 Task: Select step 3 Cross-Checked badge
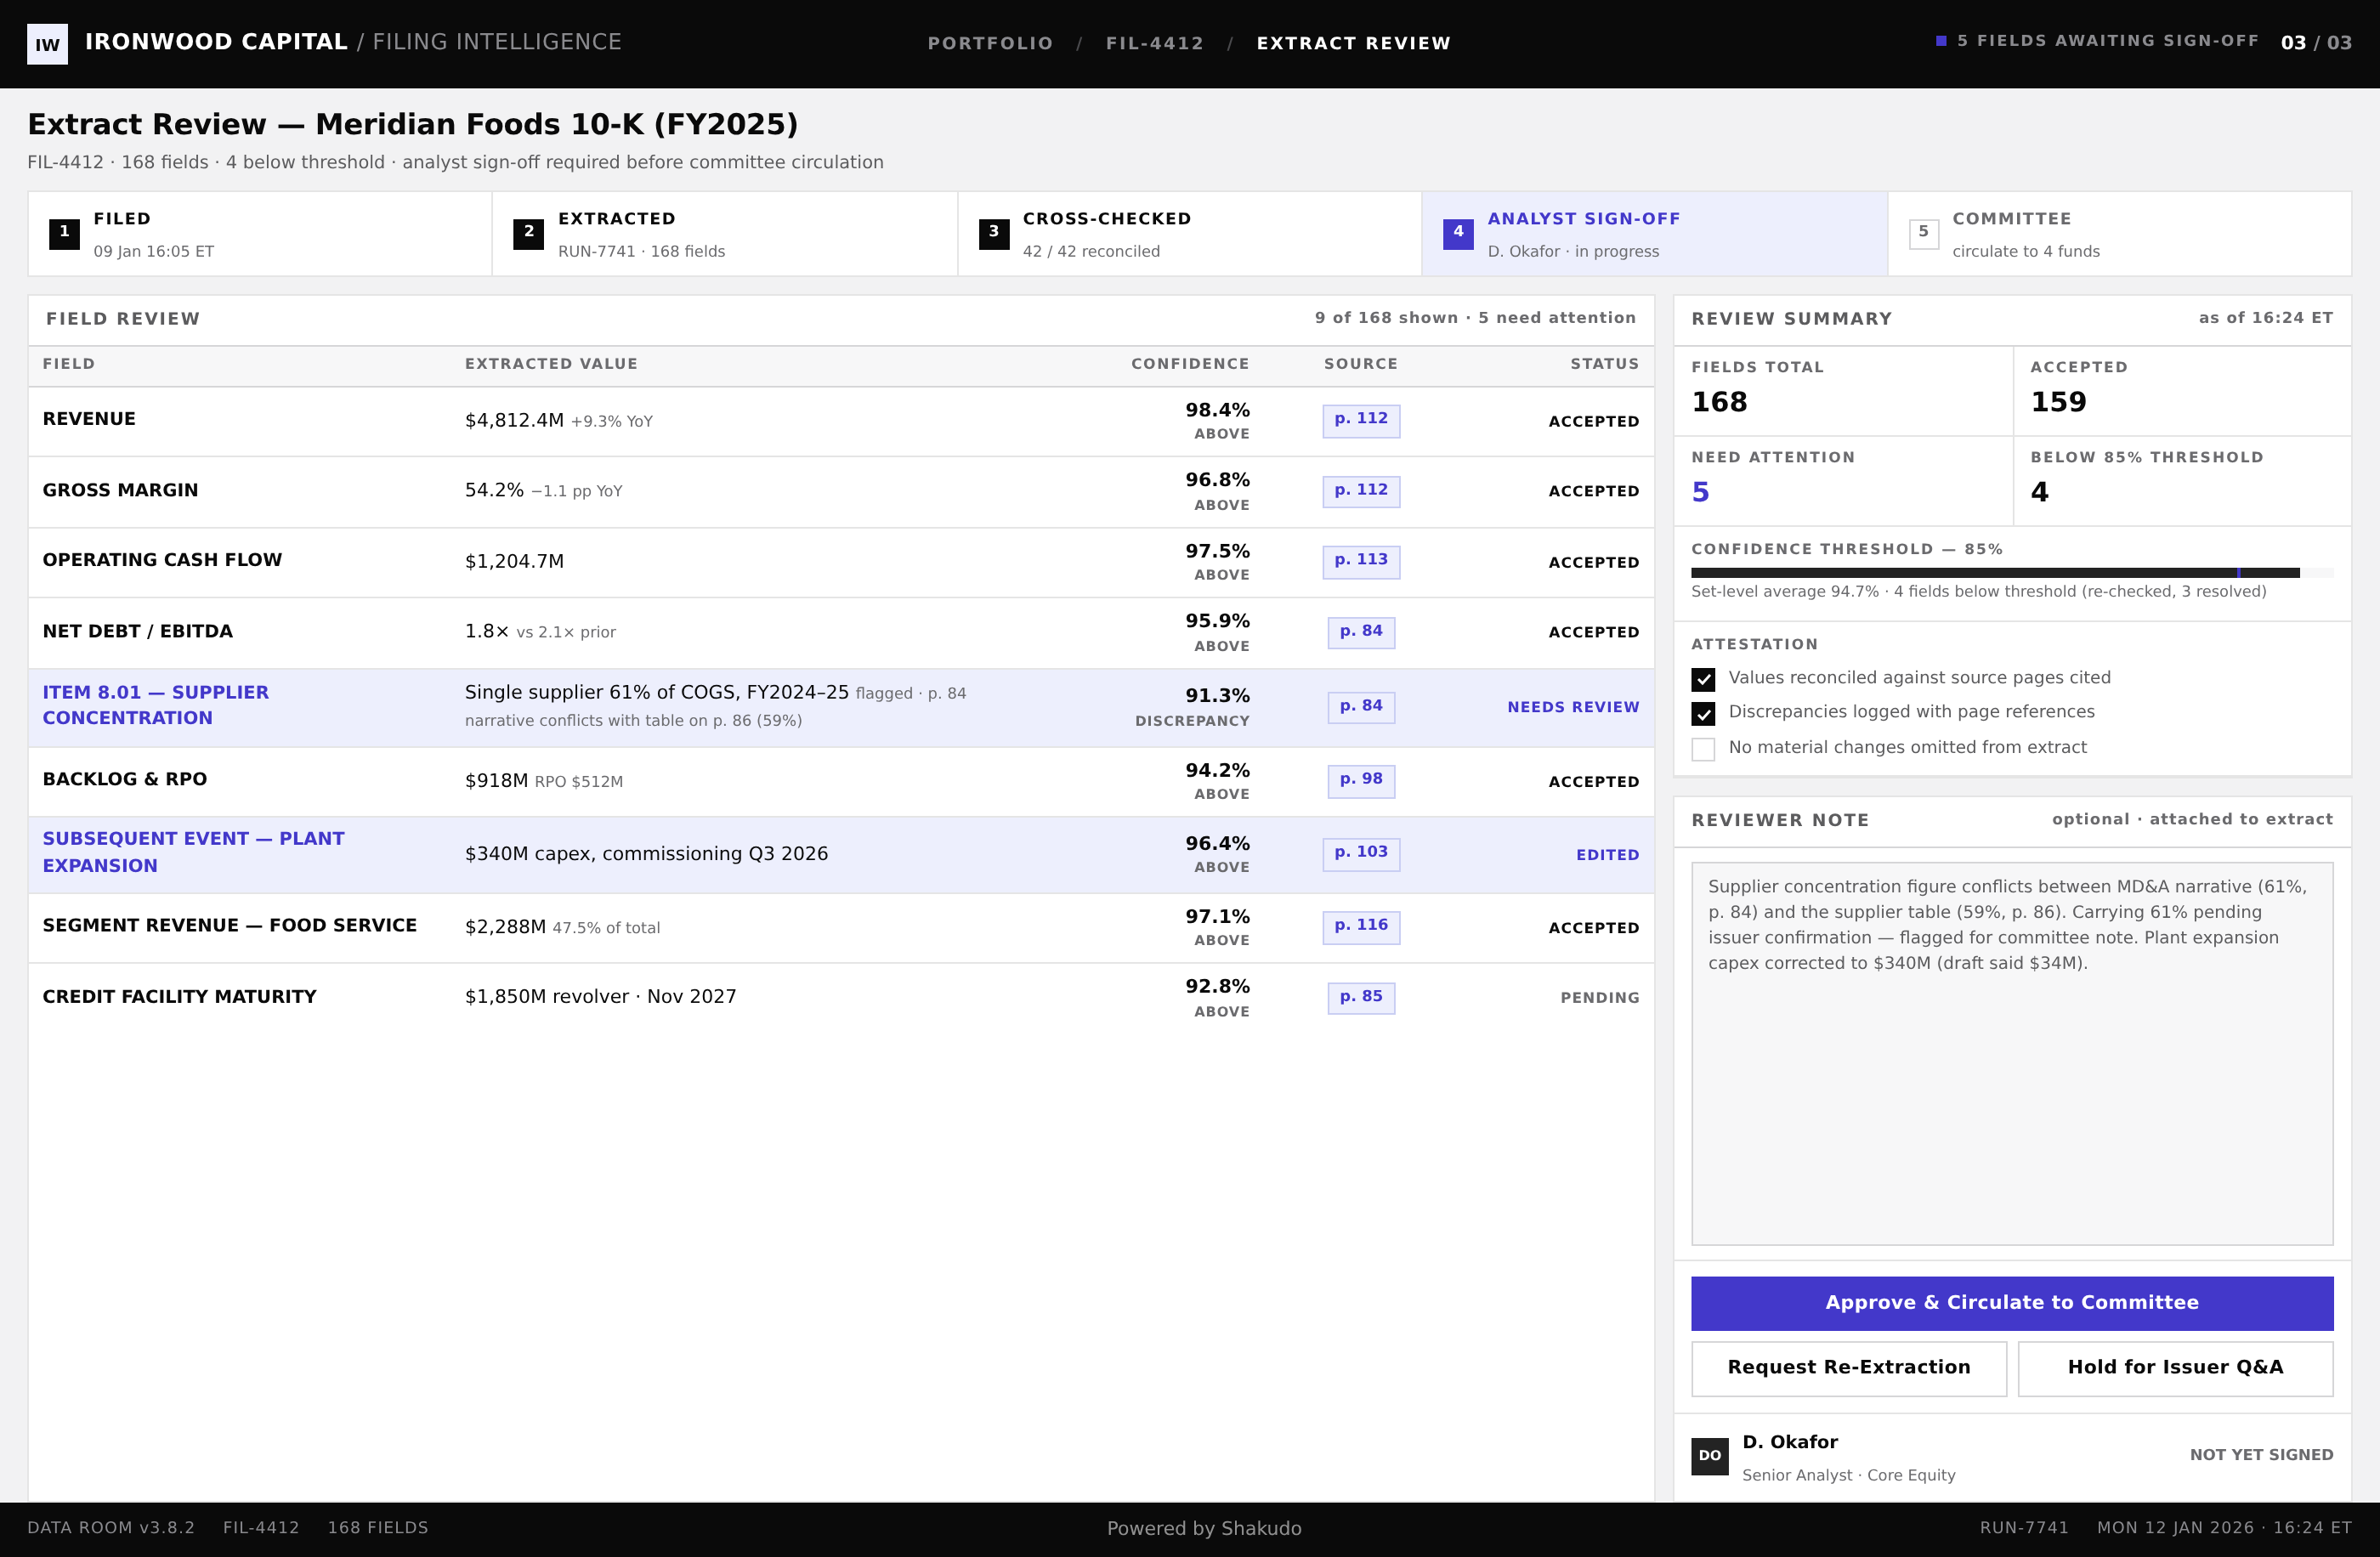pyautogui.click(x=993, y=234)
